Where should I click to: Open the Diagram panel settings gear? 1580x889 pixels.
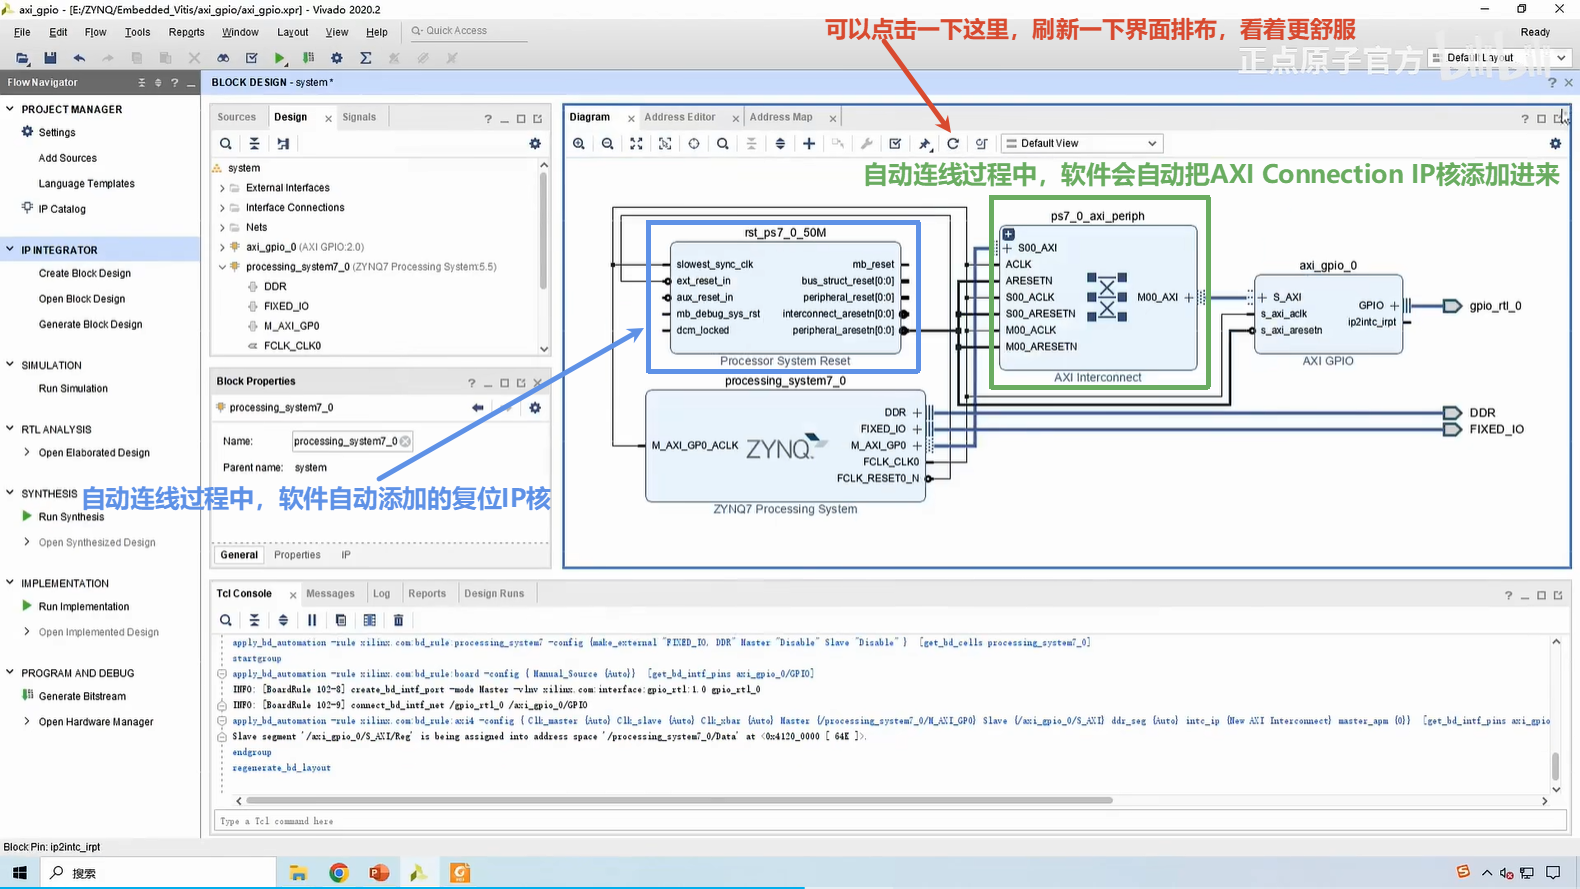1555,144
